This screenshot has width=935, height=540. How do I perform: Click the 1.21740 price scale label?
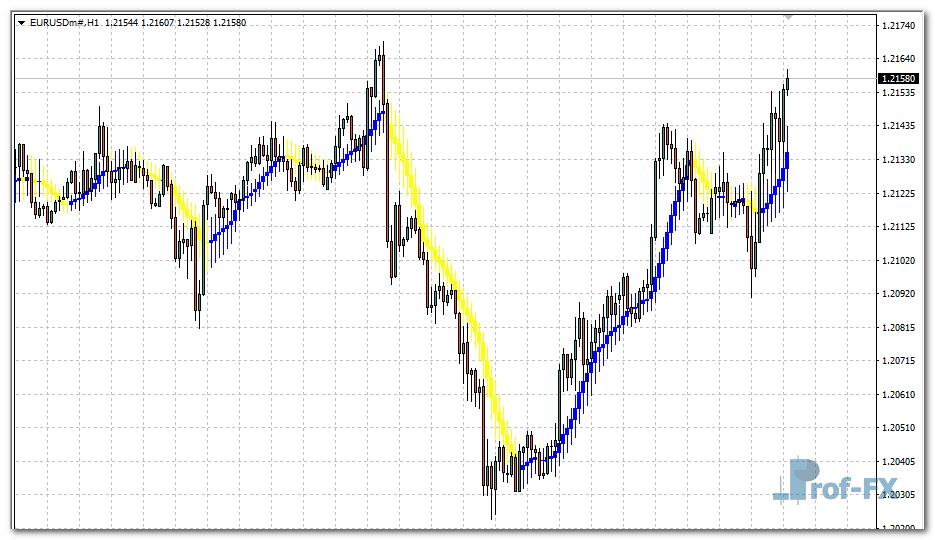click(898, 25)
